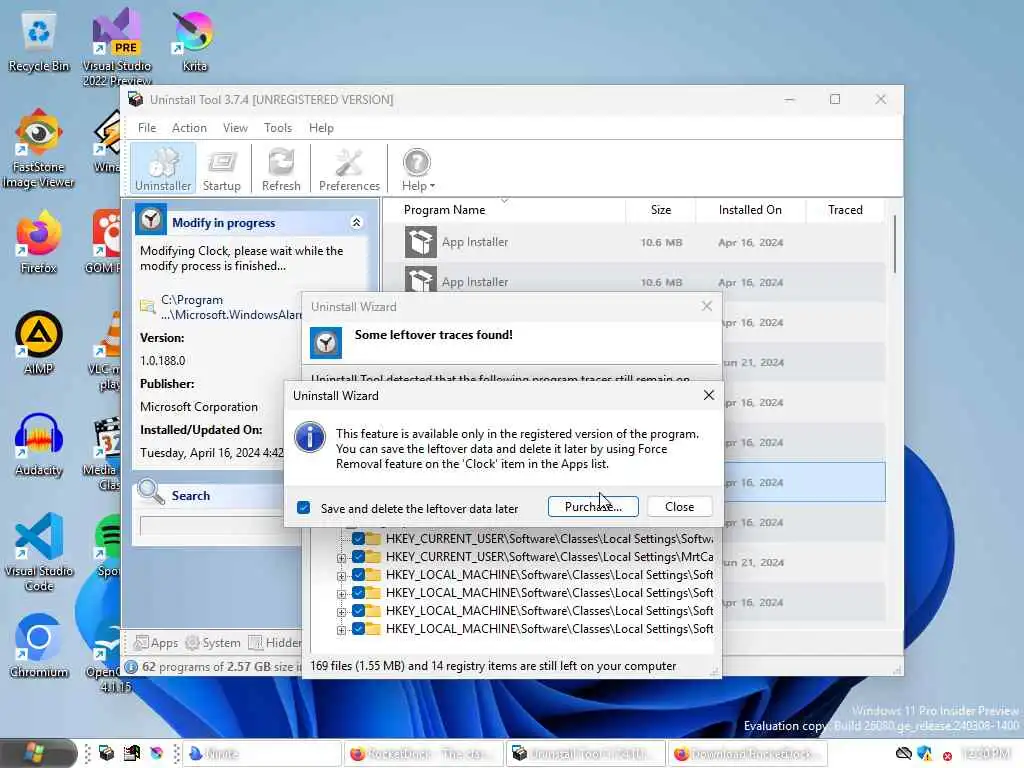
Task: Sort by Installed On column
Action: (750, 210)
